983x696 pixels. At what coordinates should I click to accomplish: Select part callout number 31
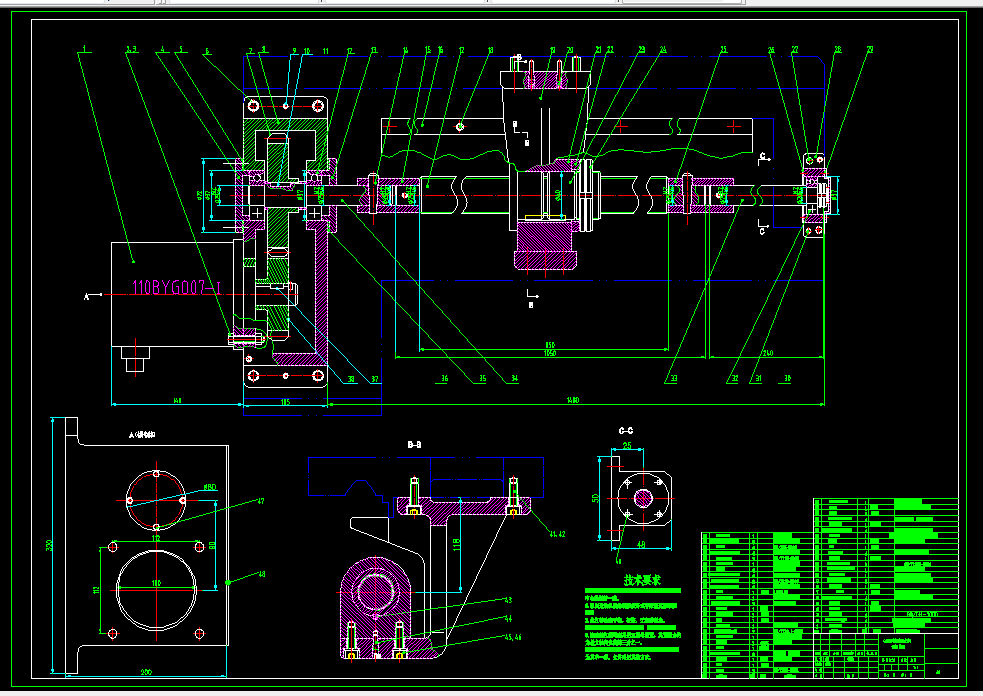[x=759, y=379]
